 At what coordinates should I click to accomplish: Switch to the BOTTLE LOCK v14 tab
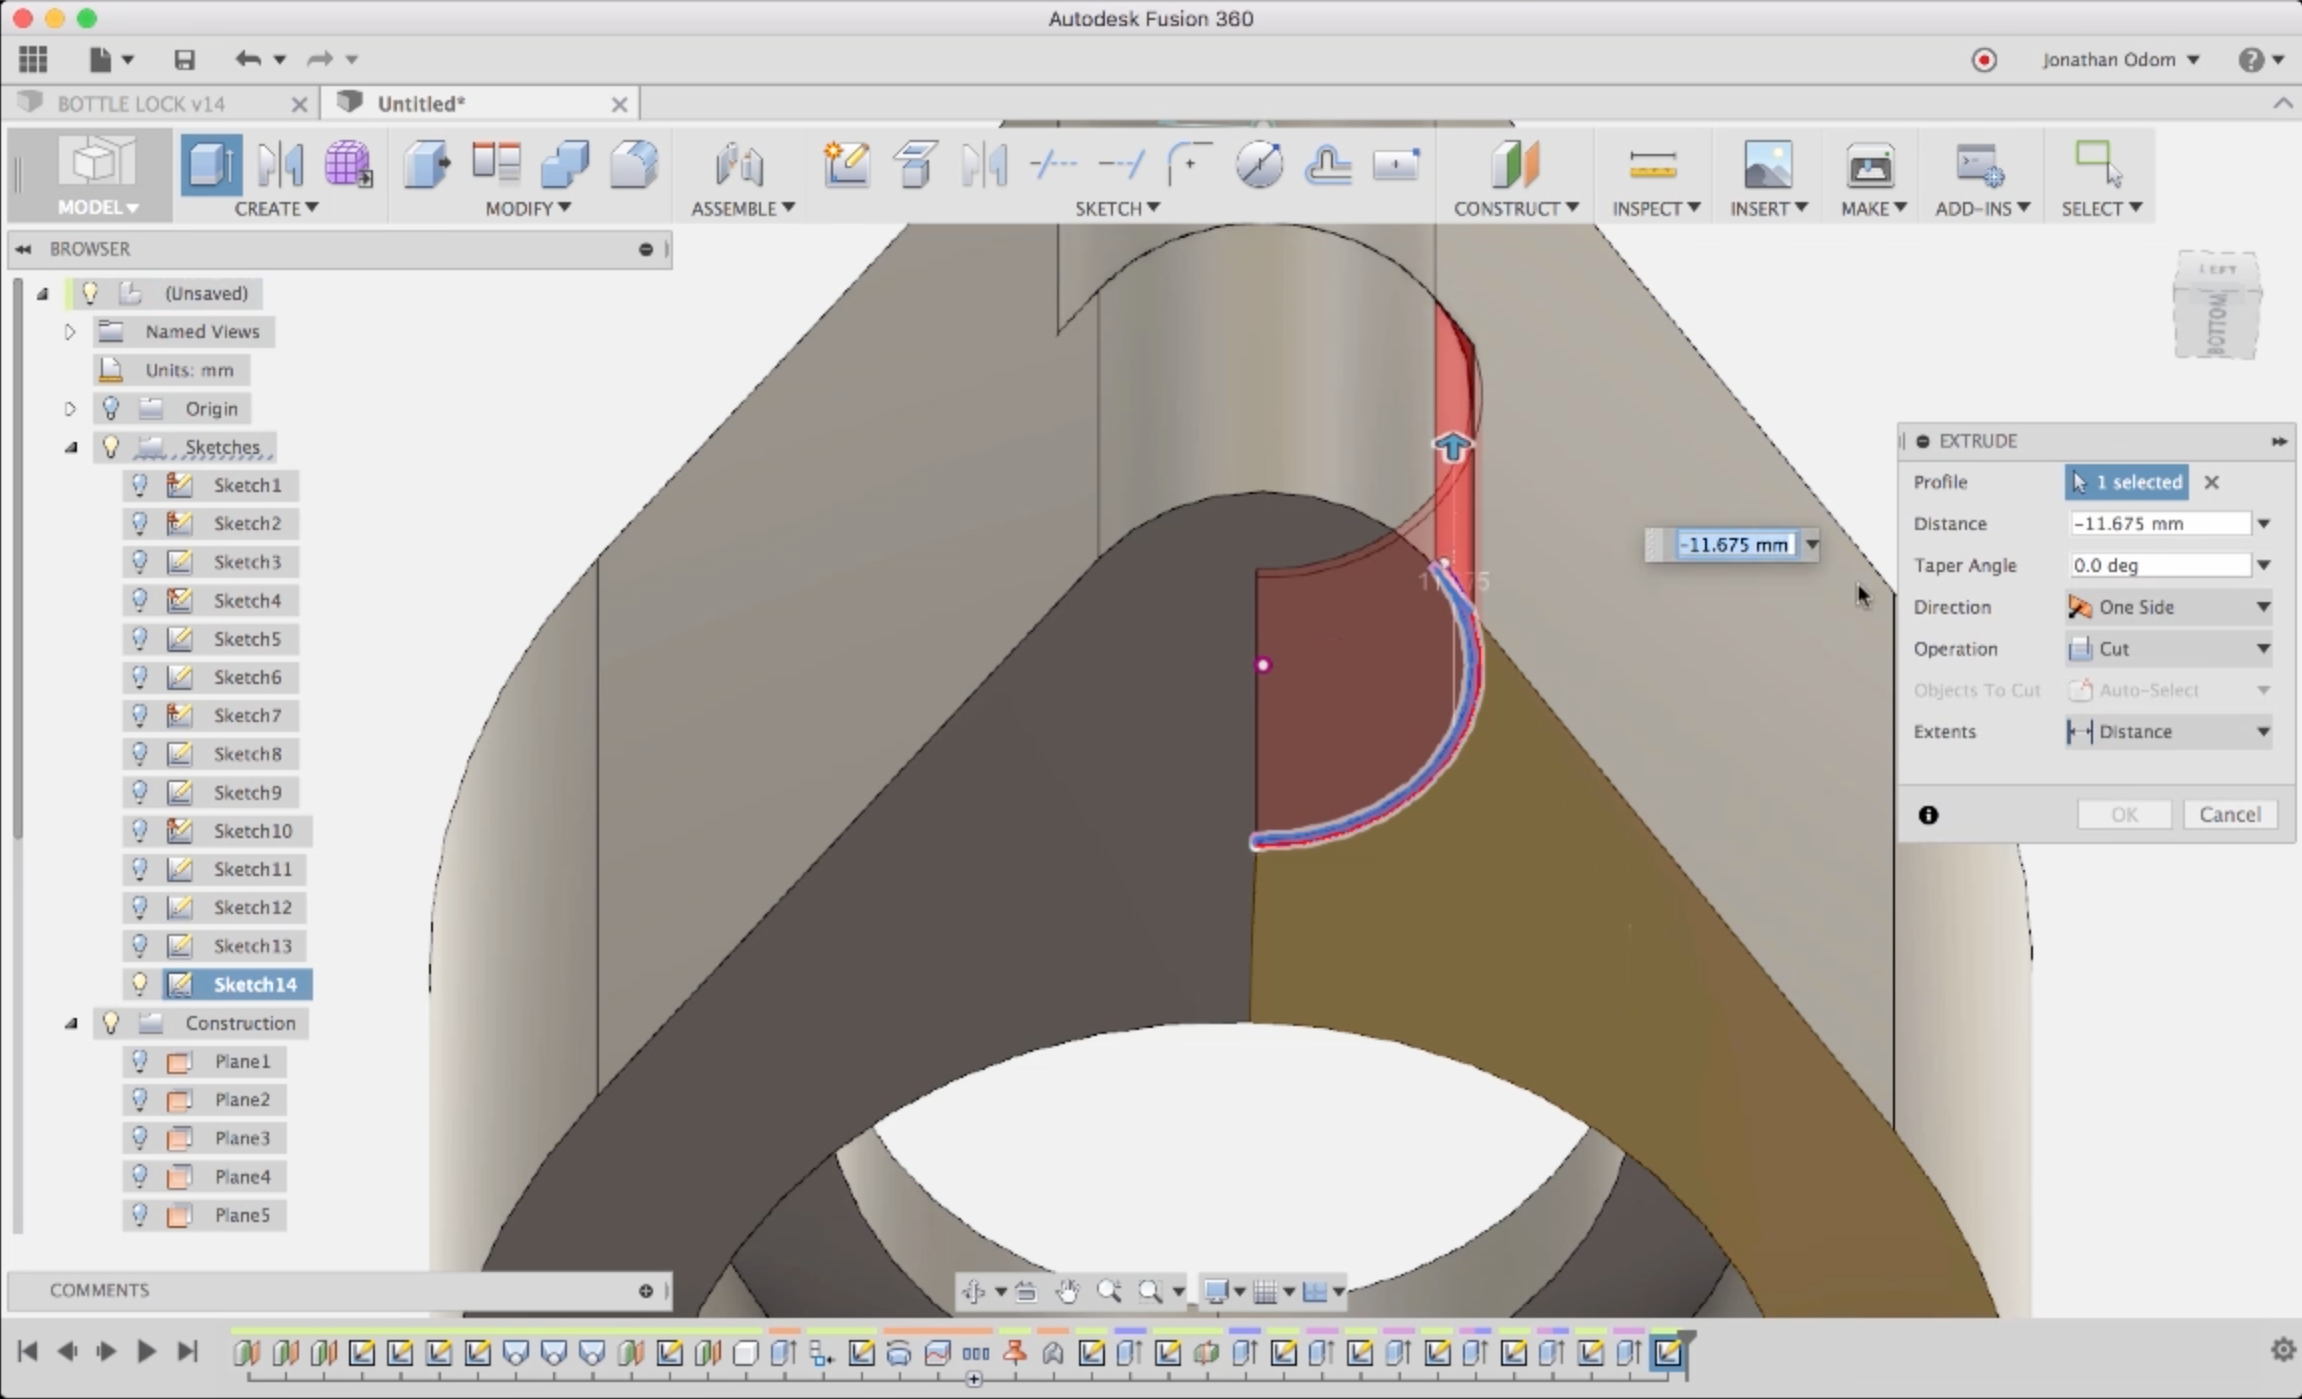141,104
